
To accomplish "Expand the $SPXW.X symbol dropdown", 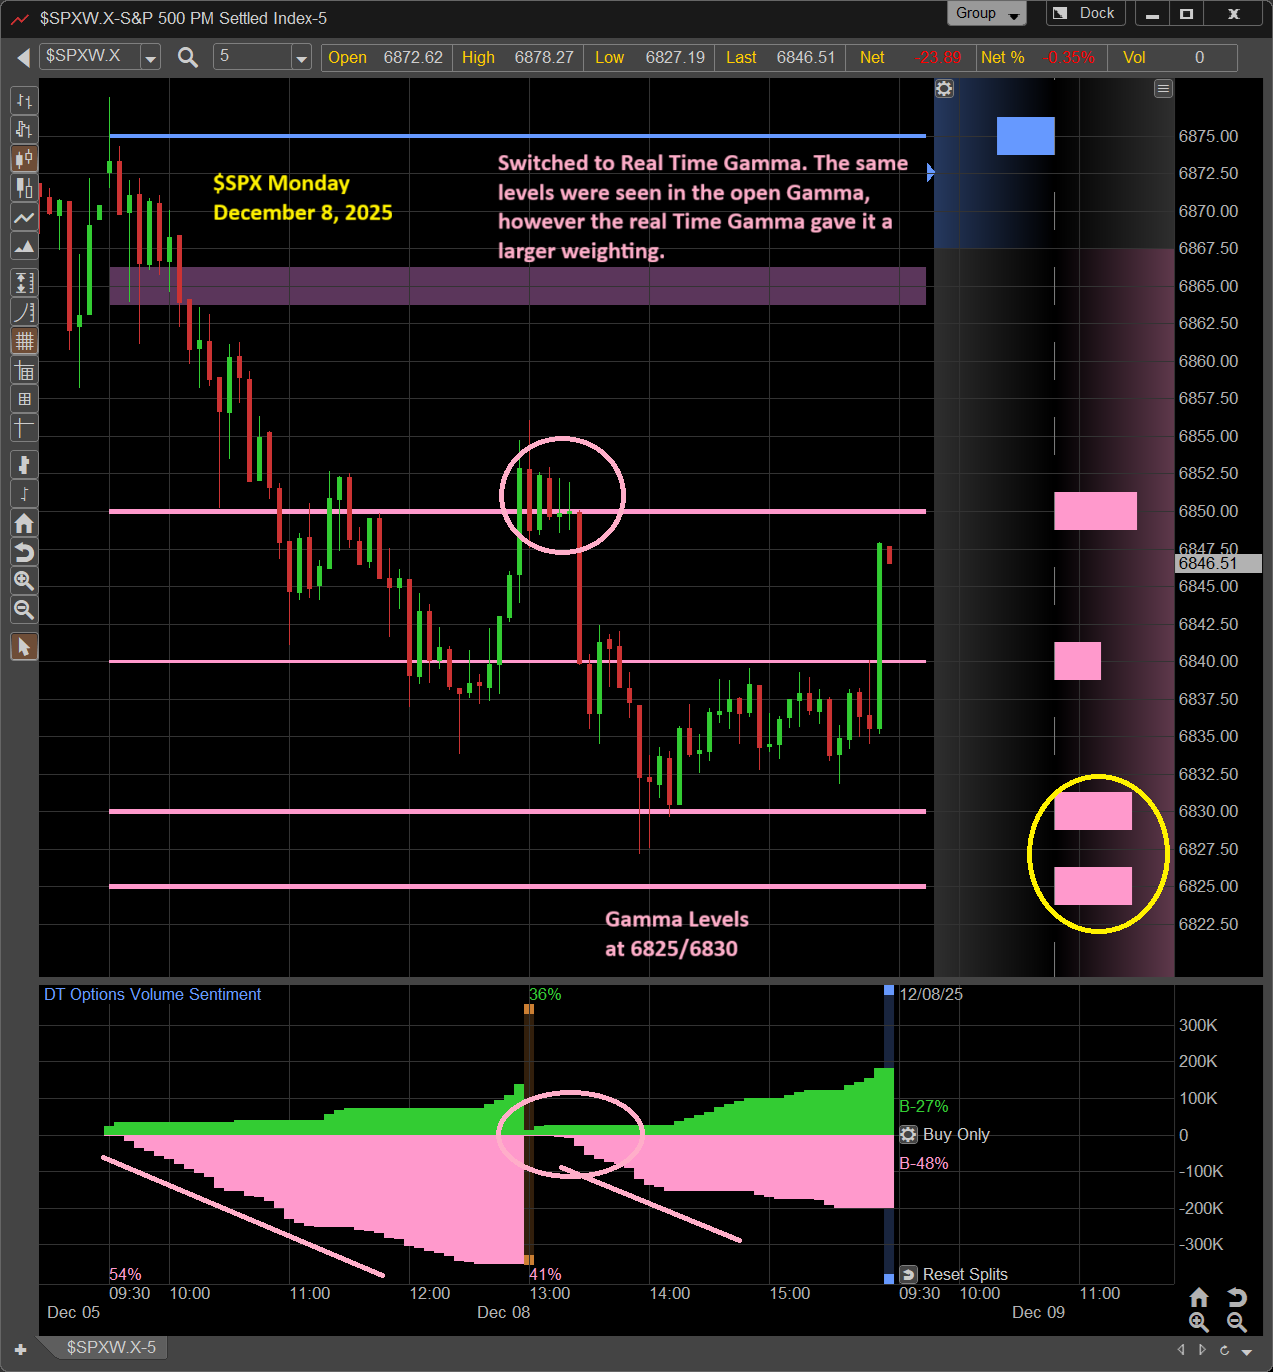I will click(150, 58).
